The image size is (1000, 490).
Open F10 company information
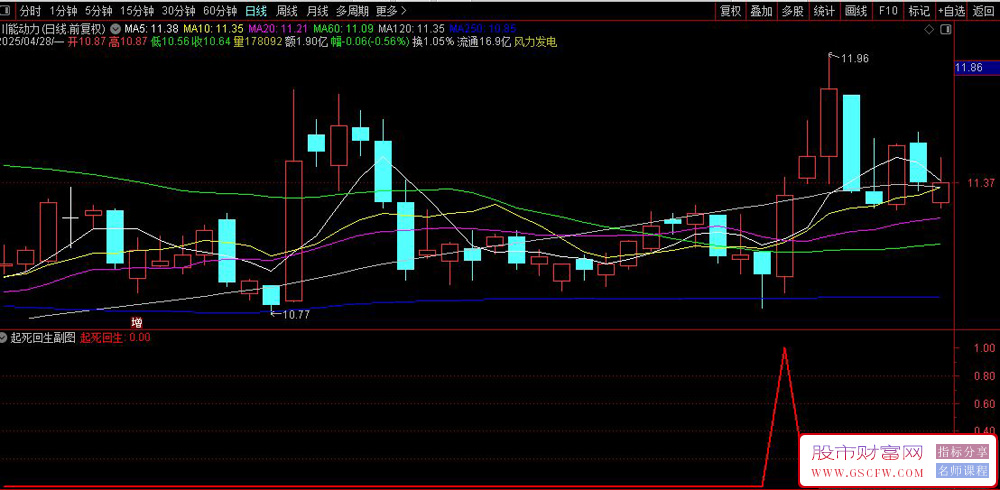click(x=887, y=12)
